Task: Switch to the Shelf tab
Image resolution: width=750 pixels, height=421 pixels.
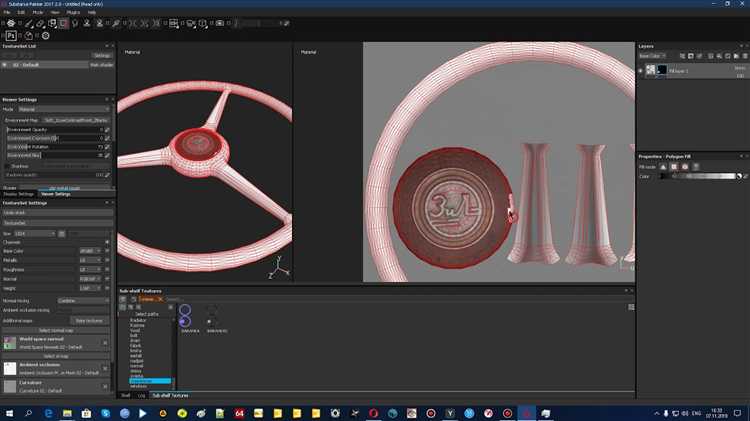Action: click(x=126, y=396)
